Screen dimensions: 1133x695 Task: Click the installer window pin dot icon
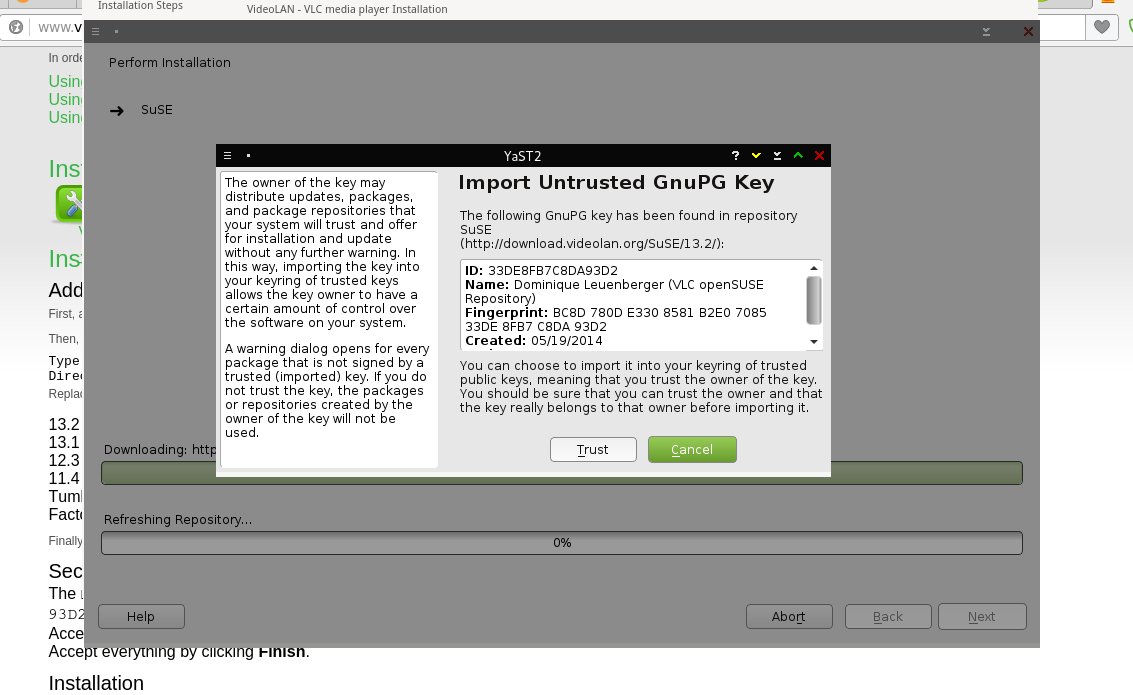tap(116, 31)
